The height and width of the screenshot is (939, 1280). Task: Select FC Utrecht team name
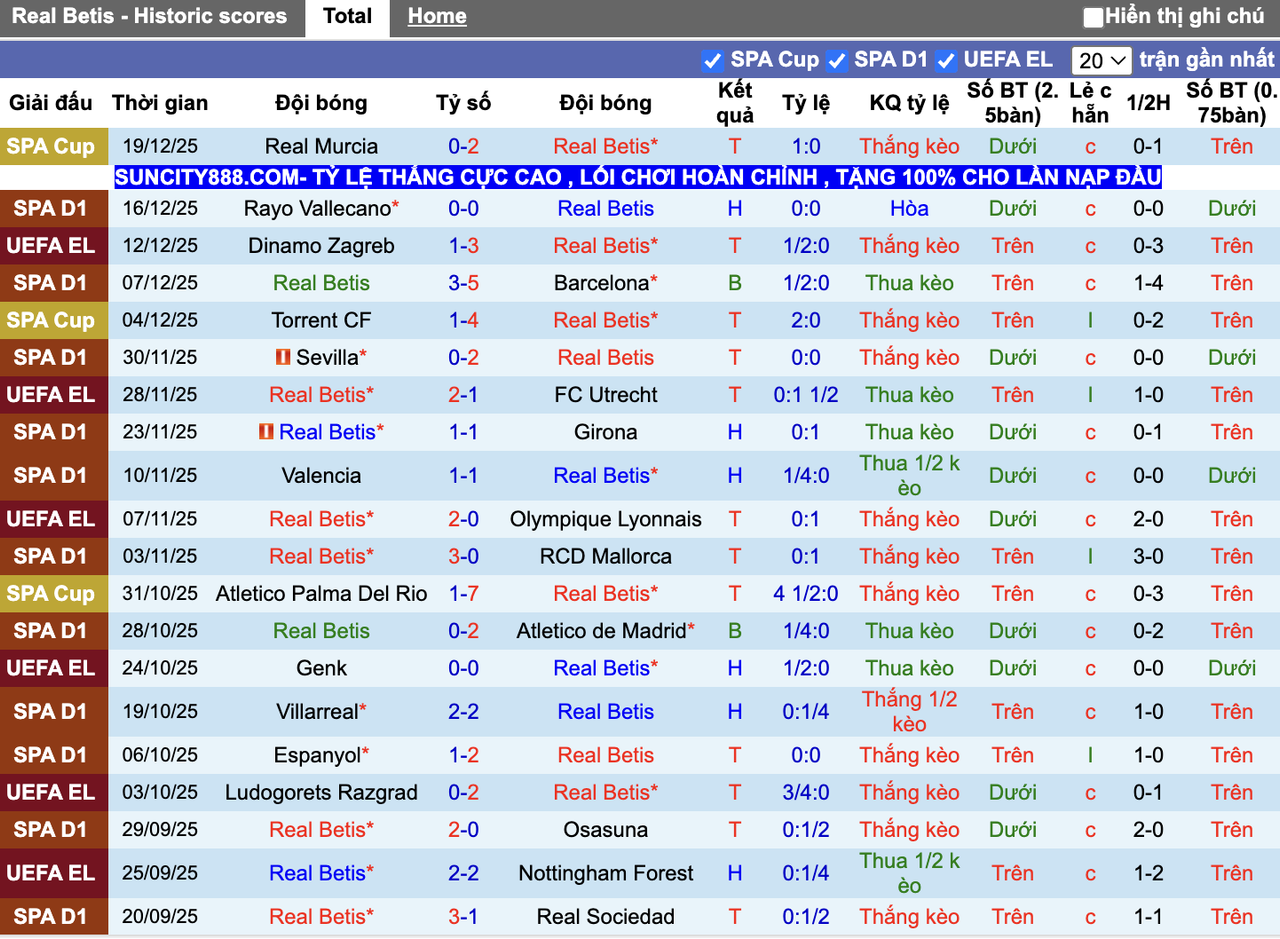(606, 395)
